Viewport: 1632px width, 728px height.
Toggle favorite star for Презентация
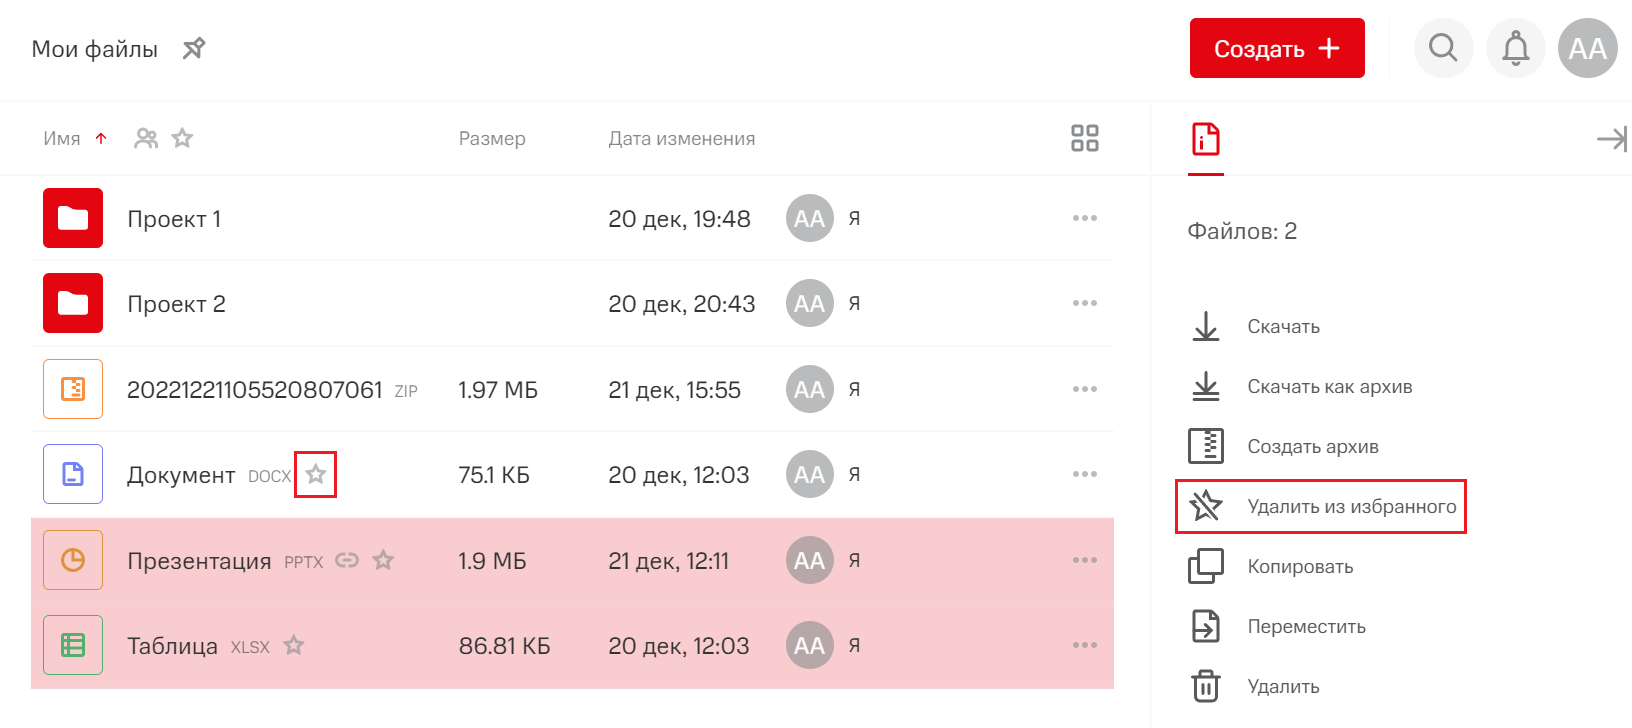click(x=383, y=560)
